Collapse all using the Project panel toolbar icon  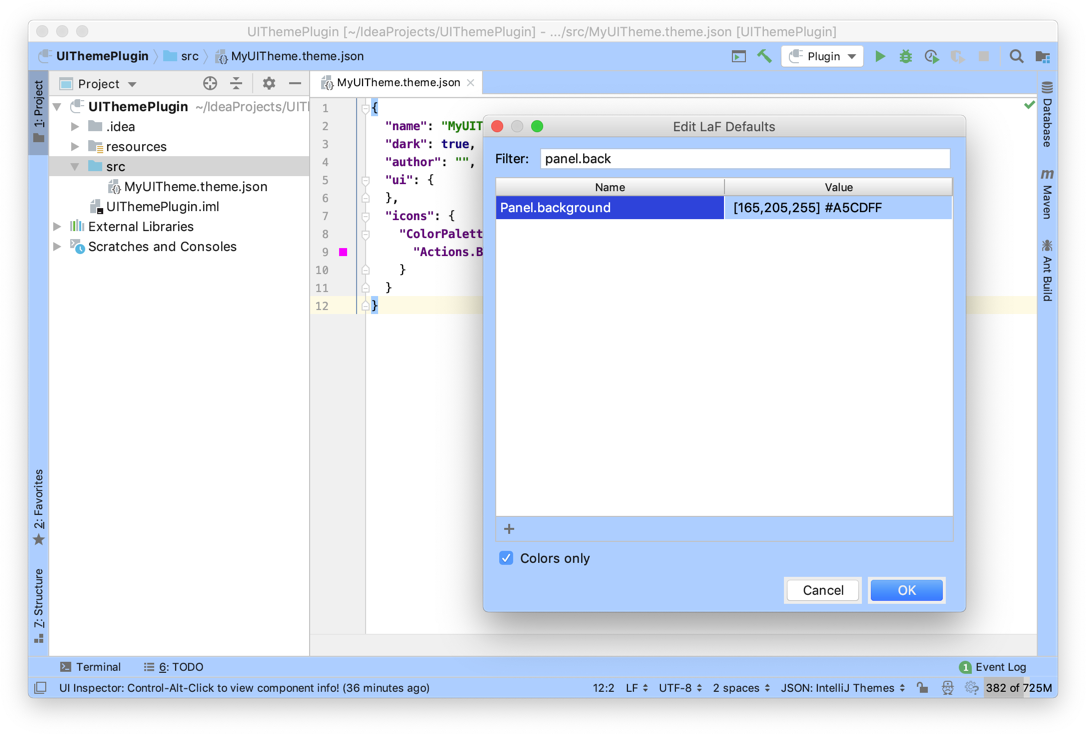[x=236, y=84]
